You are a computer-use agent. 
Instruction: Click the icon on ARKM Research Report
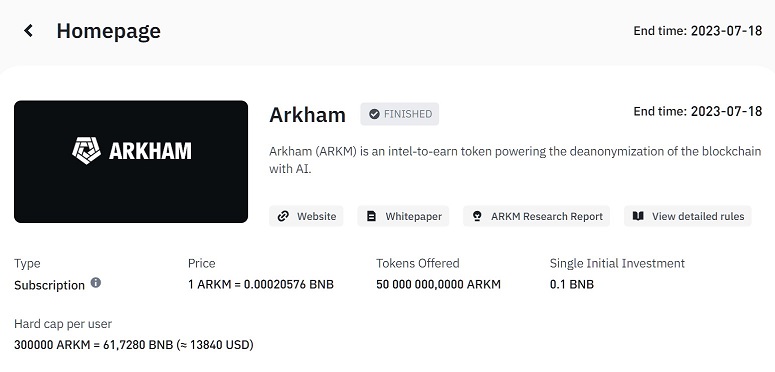(x=477, y=216)
